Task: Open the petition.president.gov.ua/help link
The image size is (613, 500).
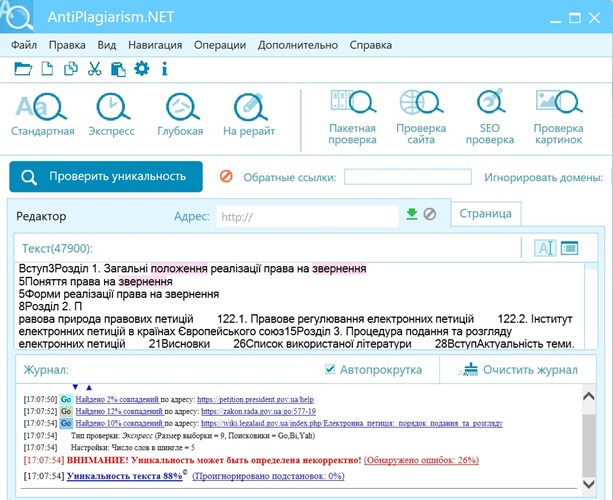Action: click(255, 400)
